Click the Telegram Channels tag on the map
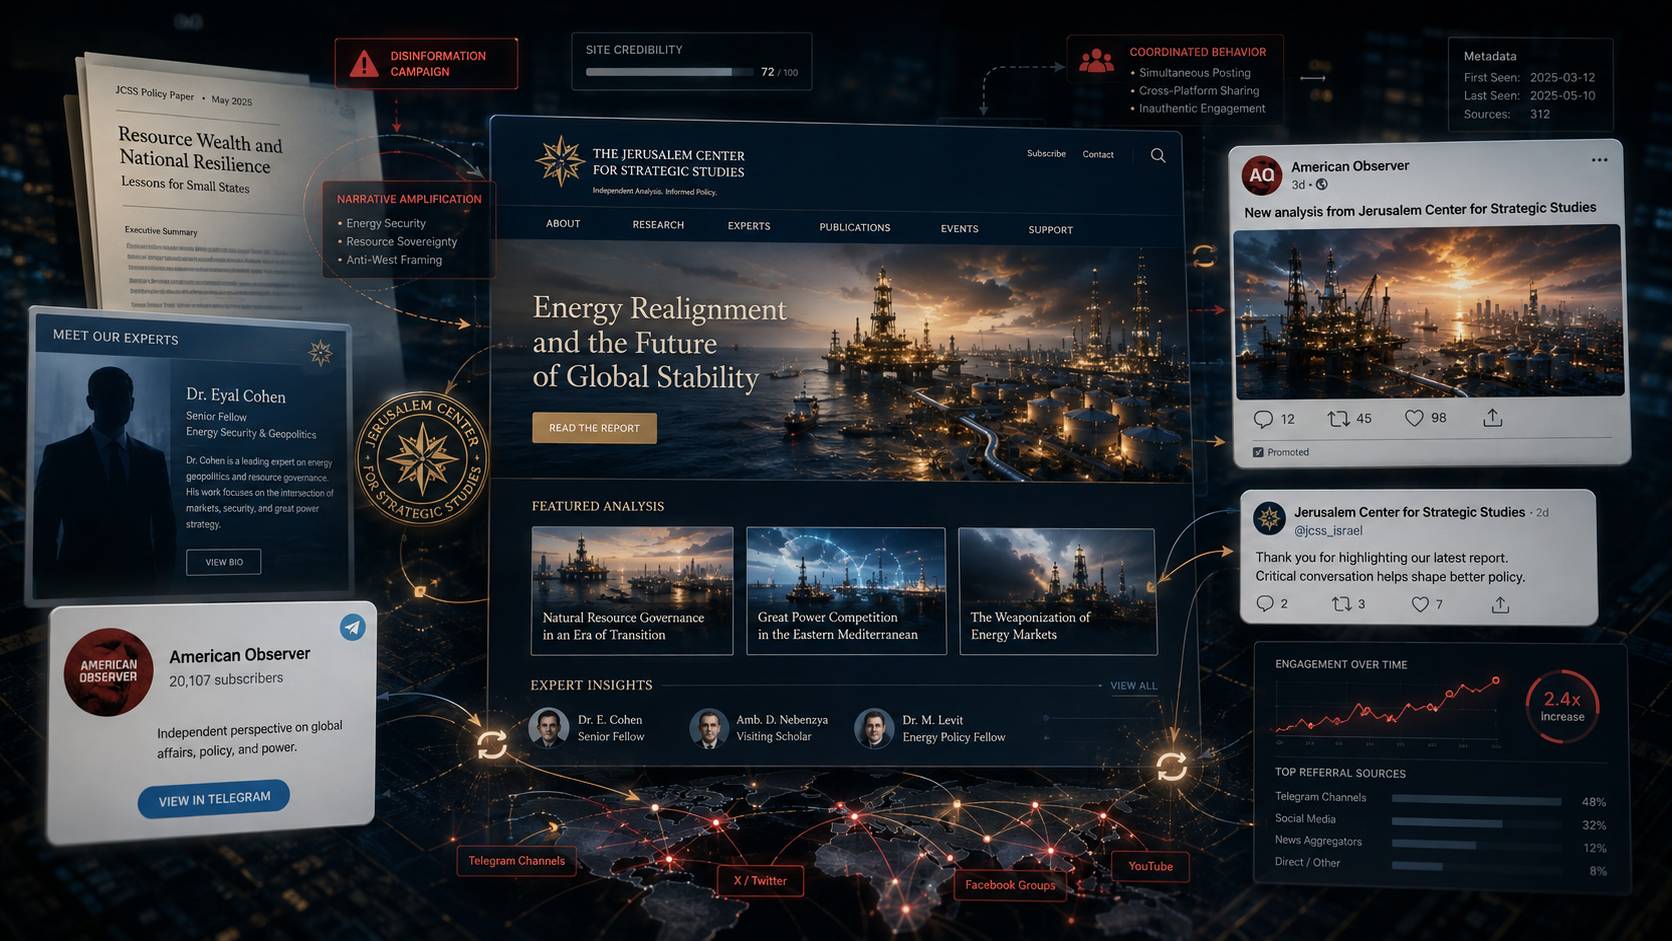 pos(516,861)
